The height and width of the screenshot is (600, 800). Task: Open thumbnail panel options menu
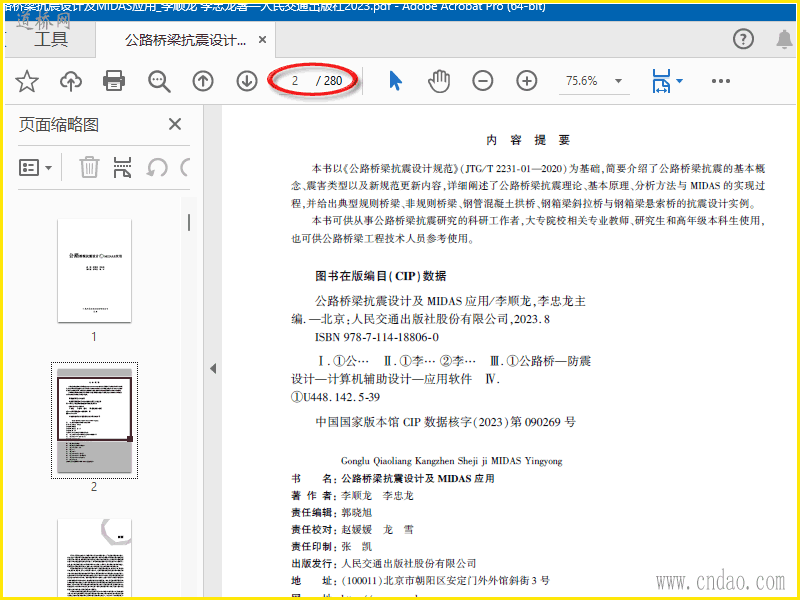(x=36, y=167)
